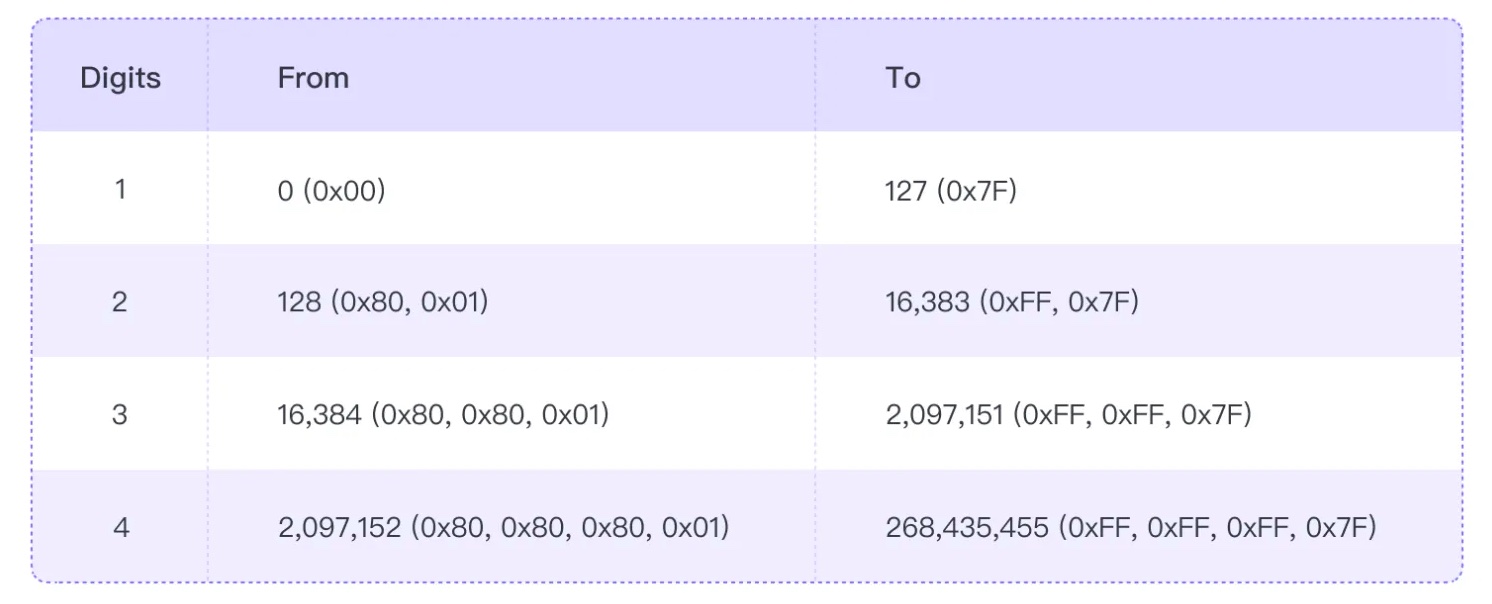The width and height of the screenshot is (1492, 604).
Task: Click the 16,384 From value cell
Action: [442, 414]
